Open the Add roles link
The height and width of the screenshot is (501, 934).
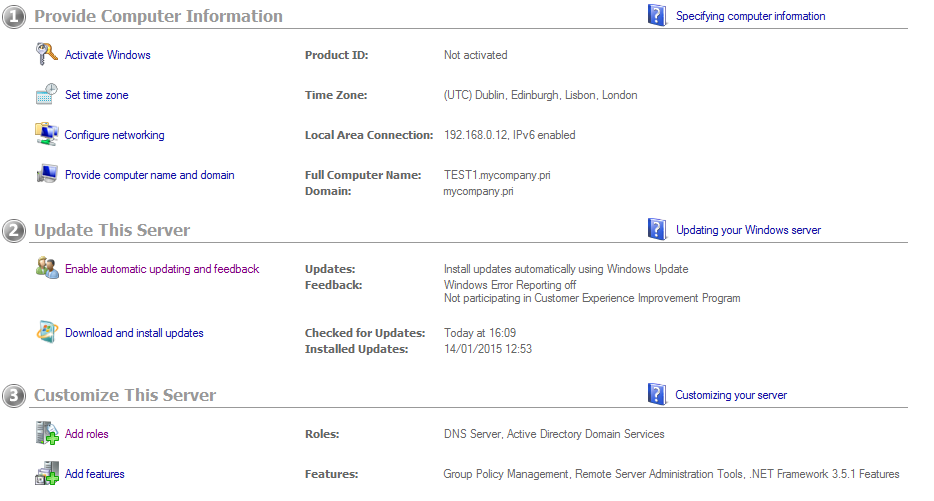click(x=86, y=434)
